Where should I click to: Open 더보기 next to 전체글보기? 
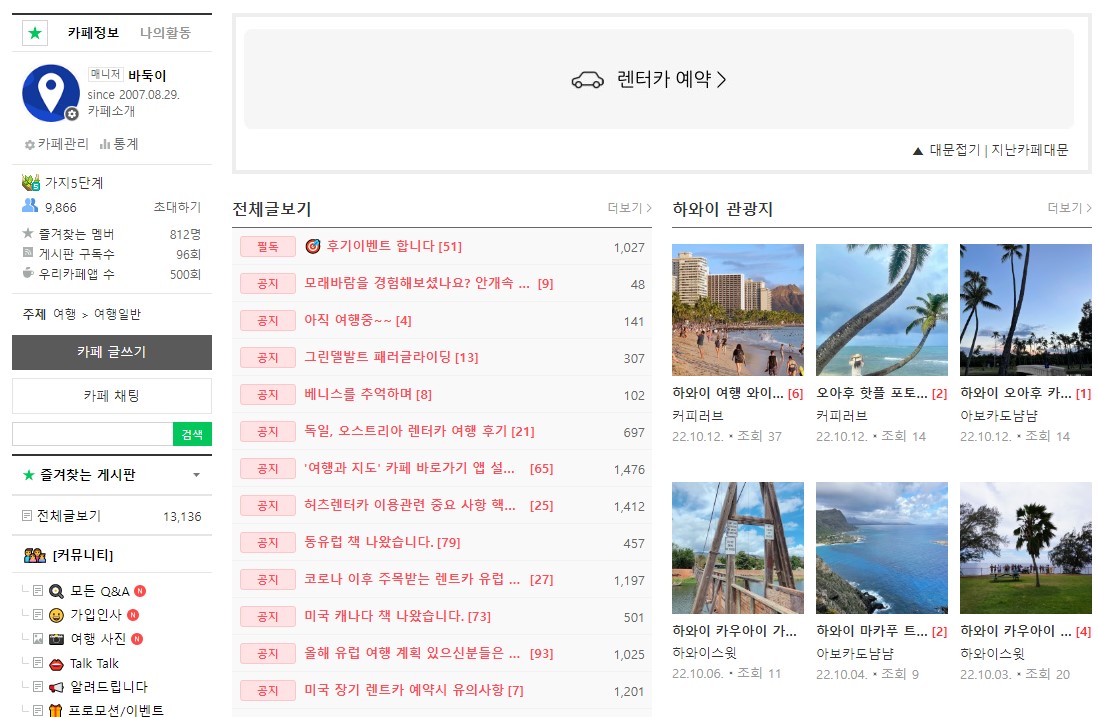[x=629, y=208]
